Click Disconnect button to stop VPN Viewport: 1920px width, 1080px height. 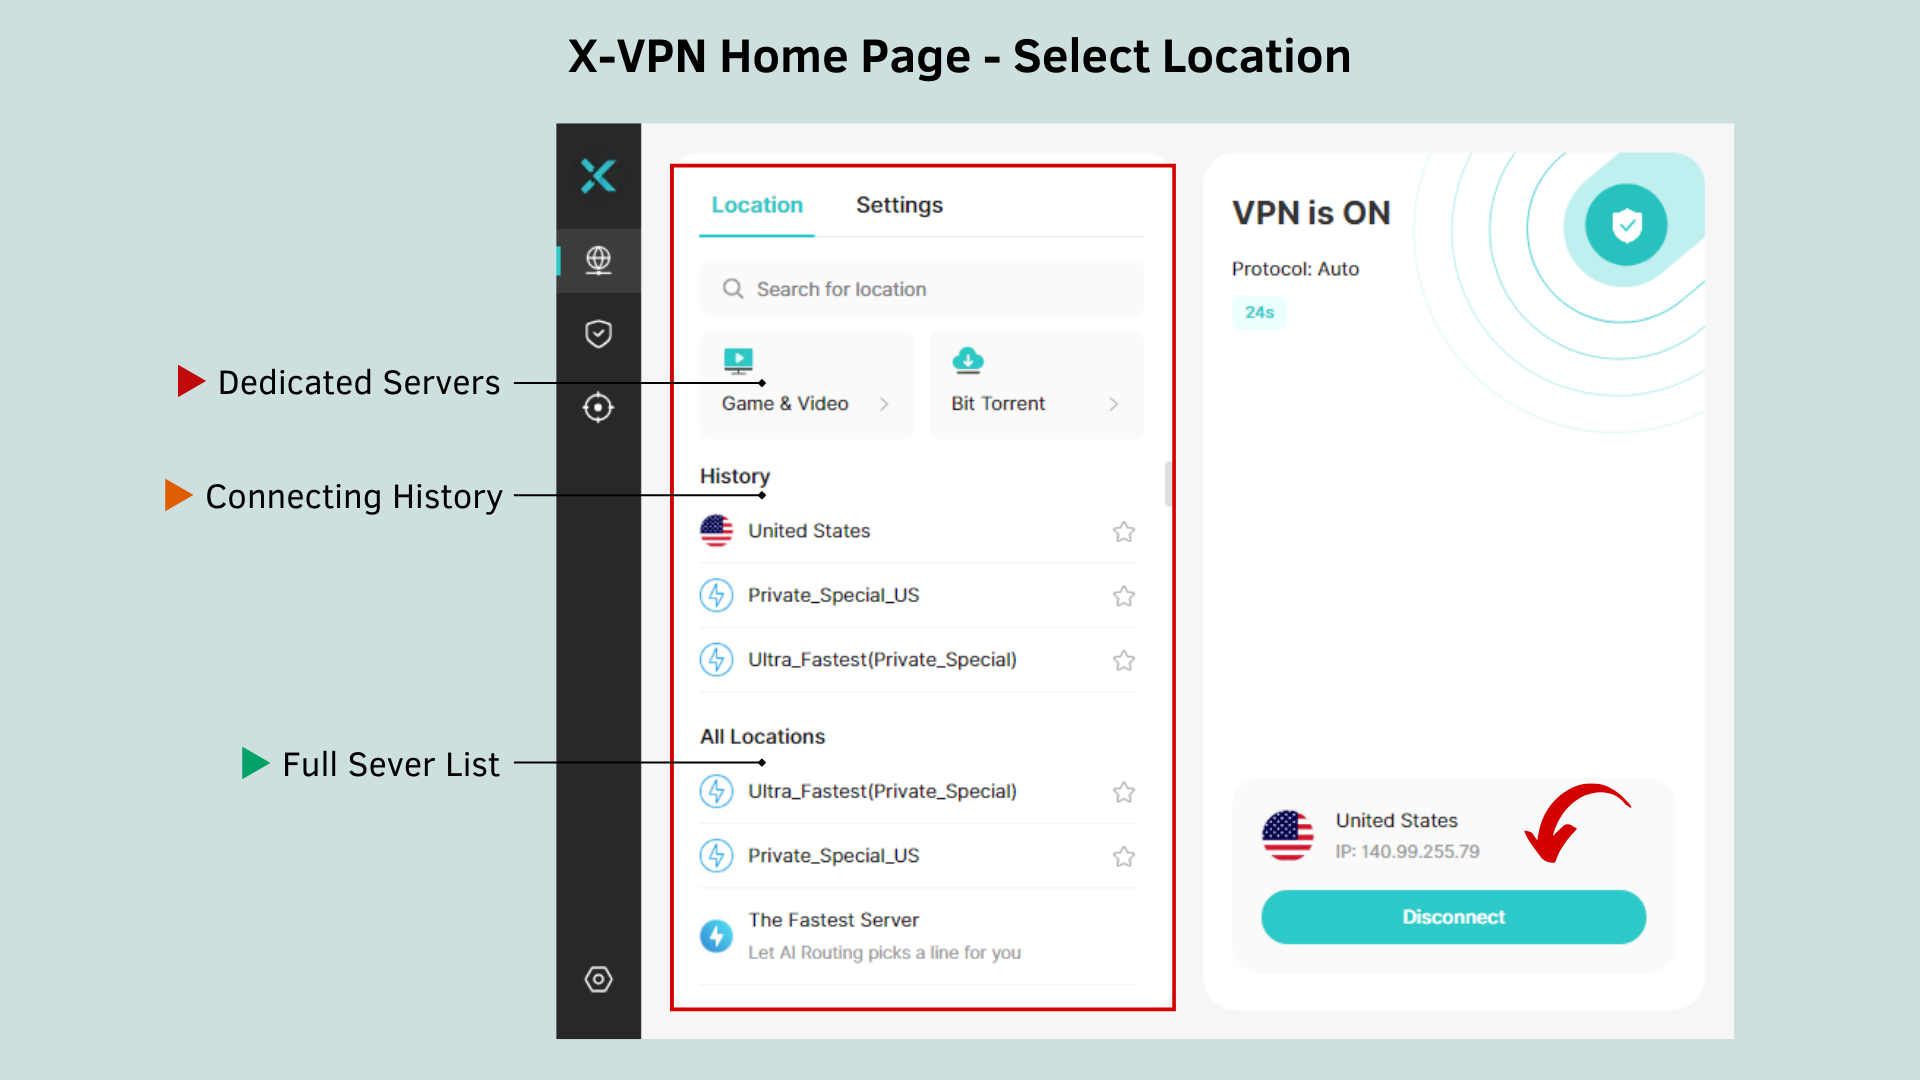click(x=1451, y=916)
